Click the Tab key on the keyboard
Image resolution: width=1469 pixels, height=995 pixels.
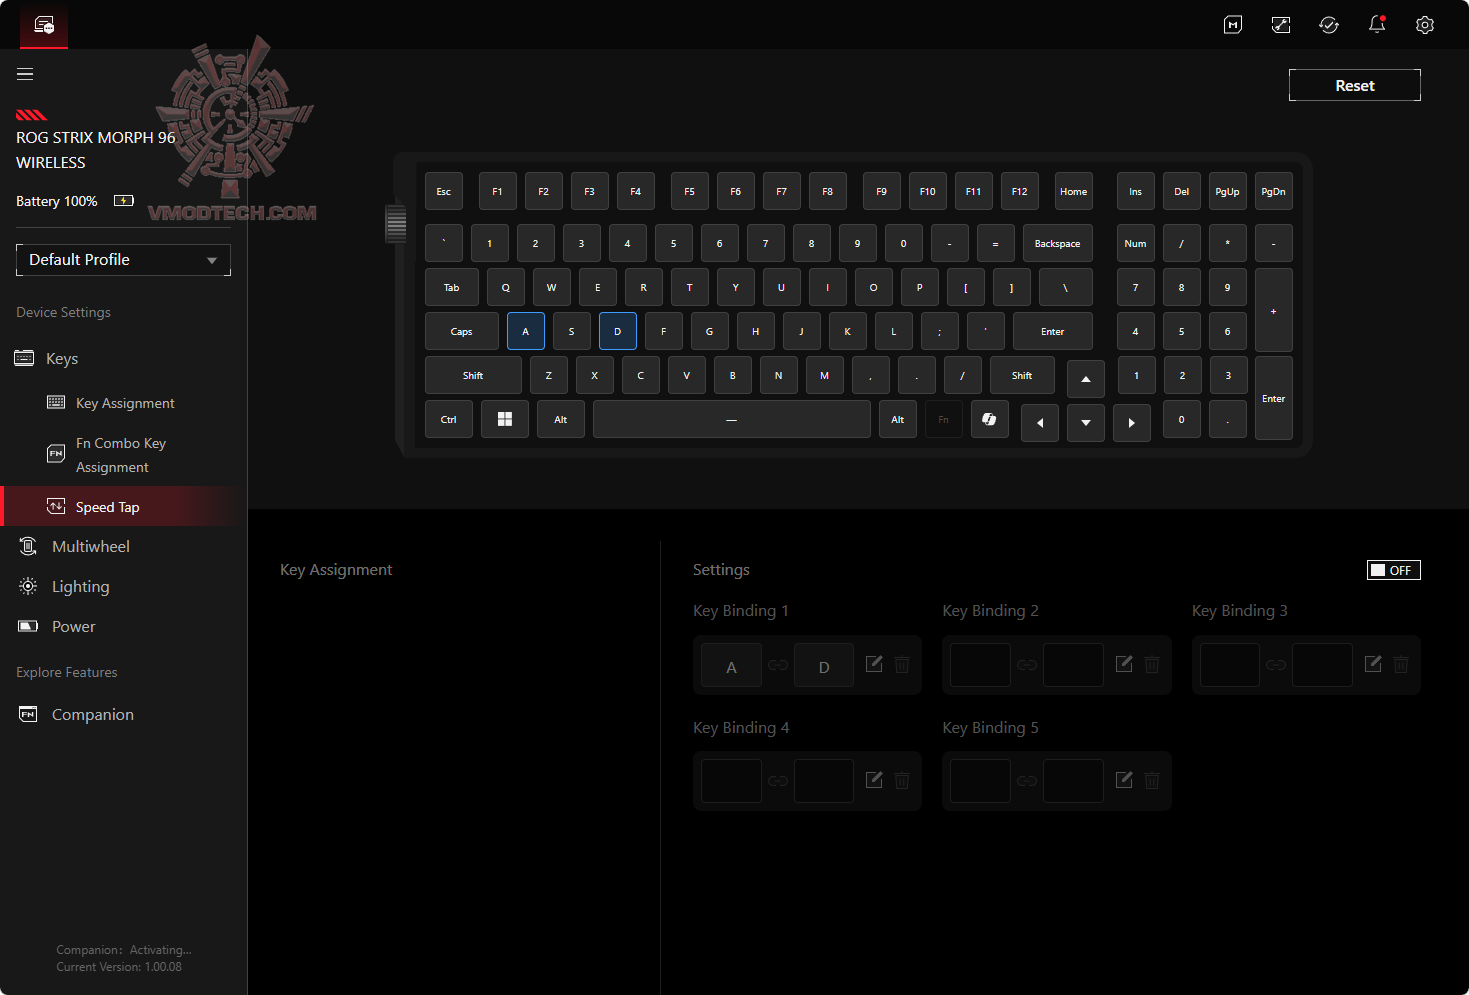(x=452, y=287)
